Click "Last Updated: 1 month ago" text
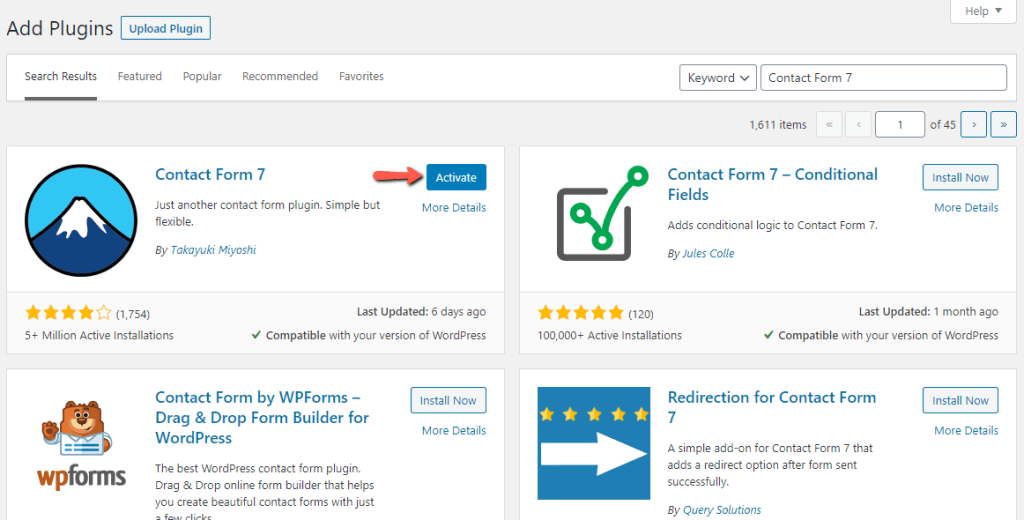The height and width of the screenshot is (520, 1024). [929, 312]
